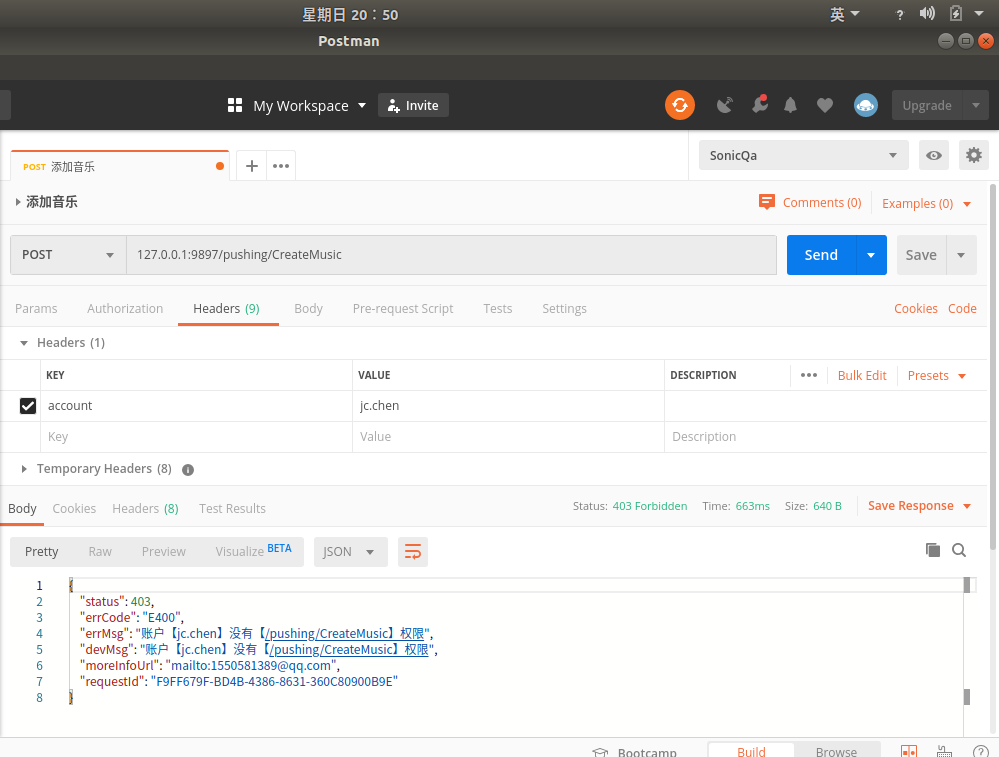Switch to the request Body tab

point(308,308)
